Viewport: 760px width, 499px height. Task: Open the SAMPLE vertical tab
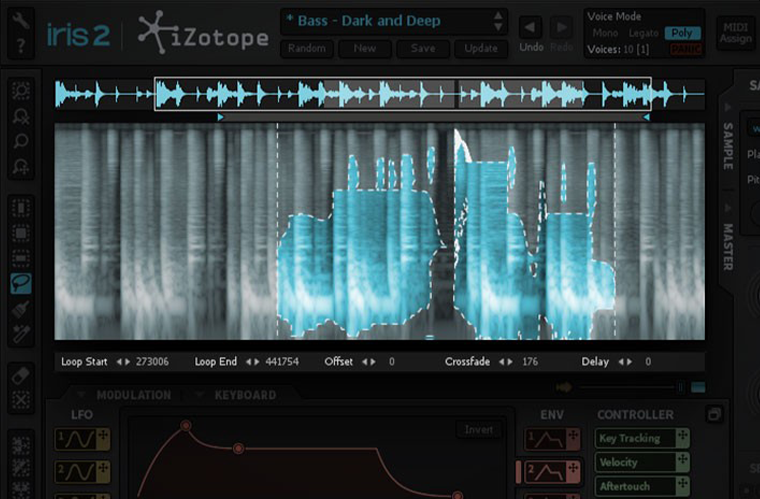pos(728,146)
